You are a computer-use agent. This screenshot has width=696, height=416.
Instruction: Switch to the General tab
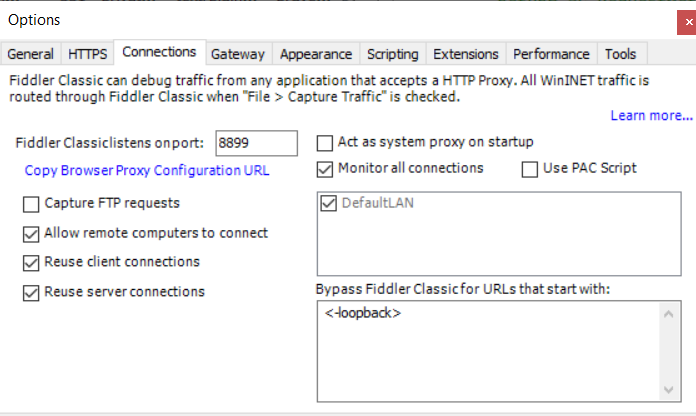coord(30,54)
